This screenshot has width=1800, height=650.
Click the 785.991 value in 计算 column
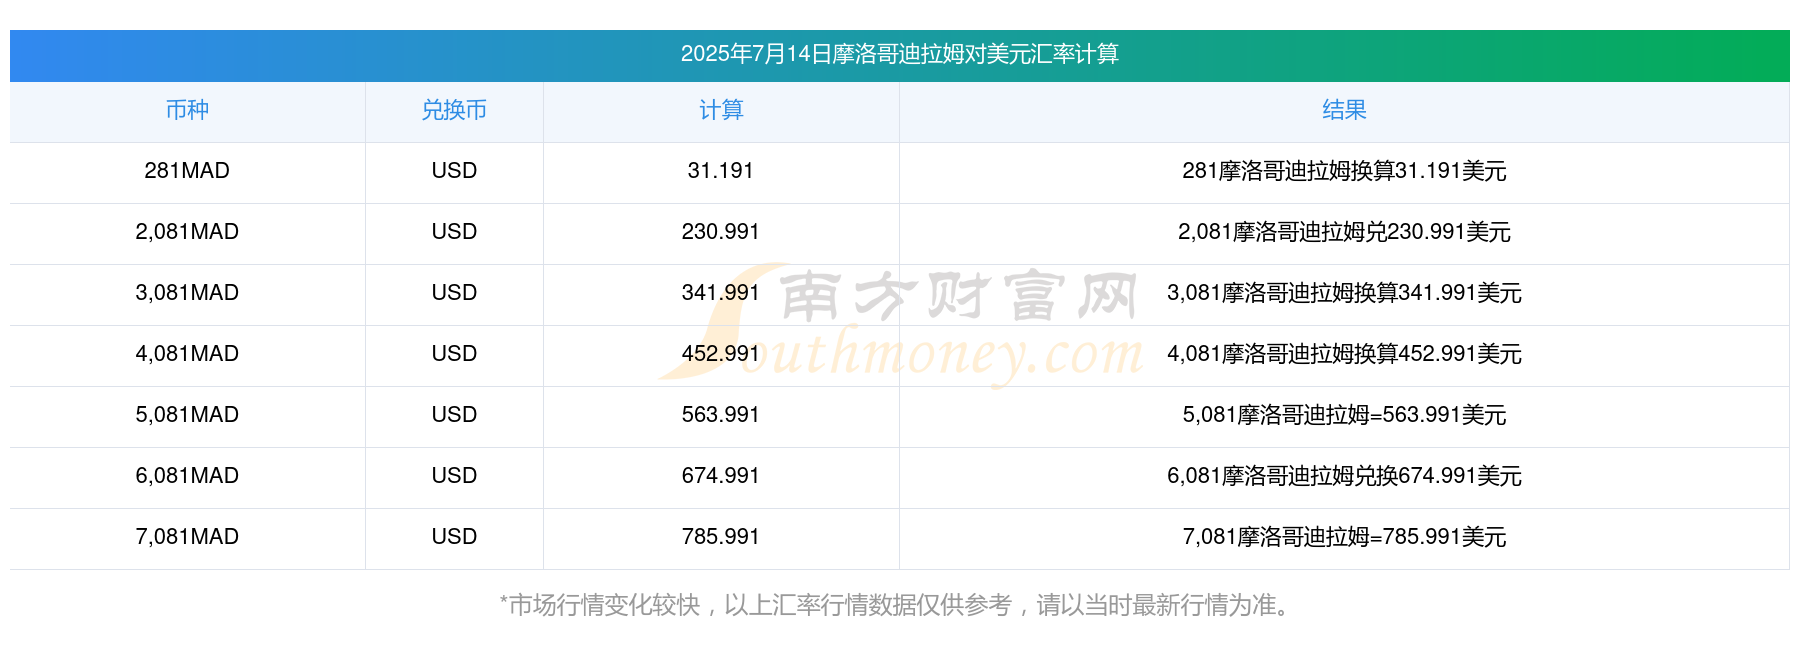721,537
